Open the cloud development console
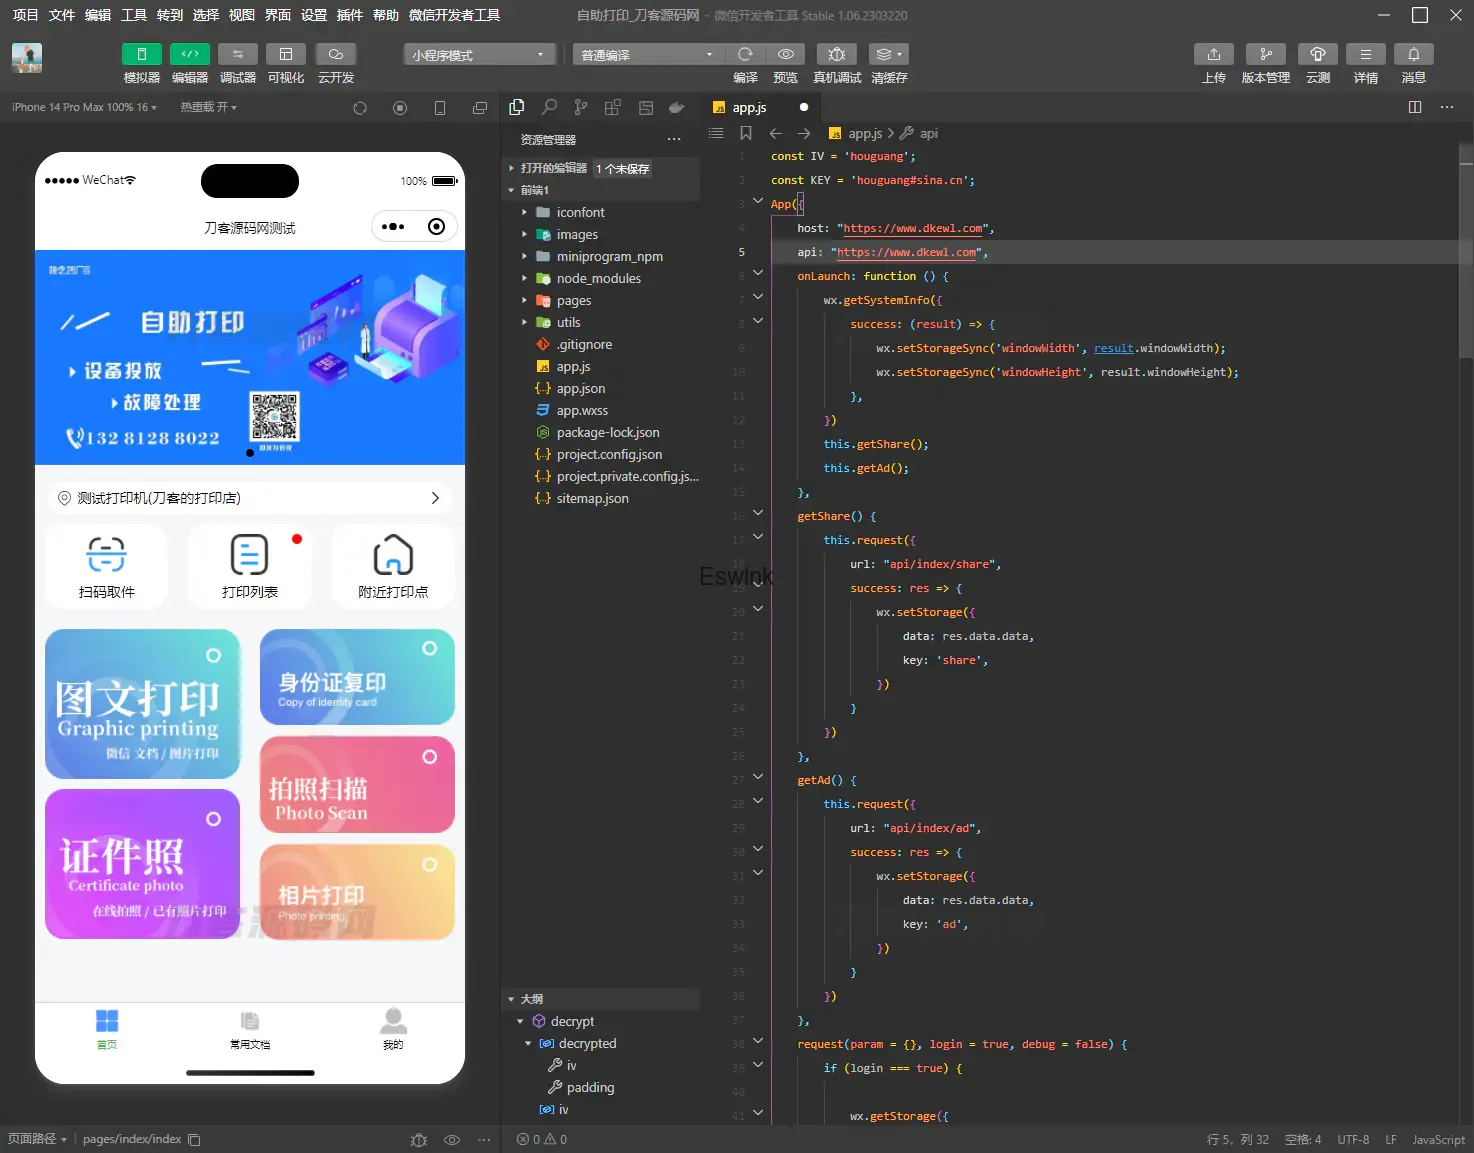 coord(335,54)
